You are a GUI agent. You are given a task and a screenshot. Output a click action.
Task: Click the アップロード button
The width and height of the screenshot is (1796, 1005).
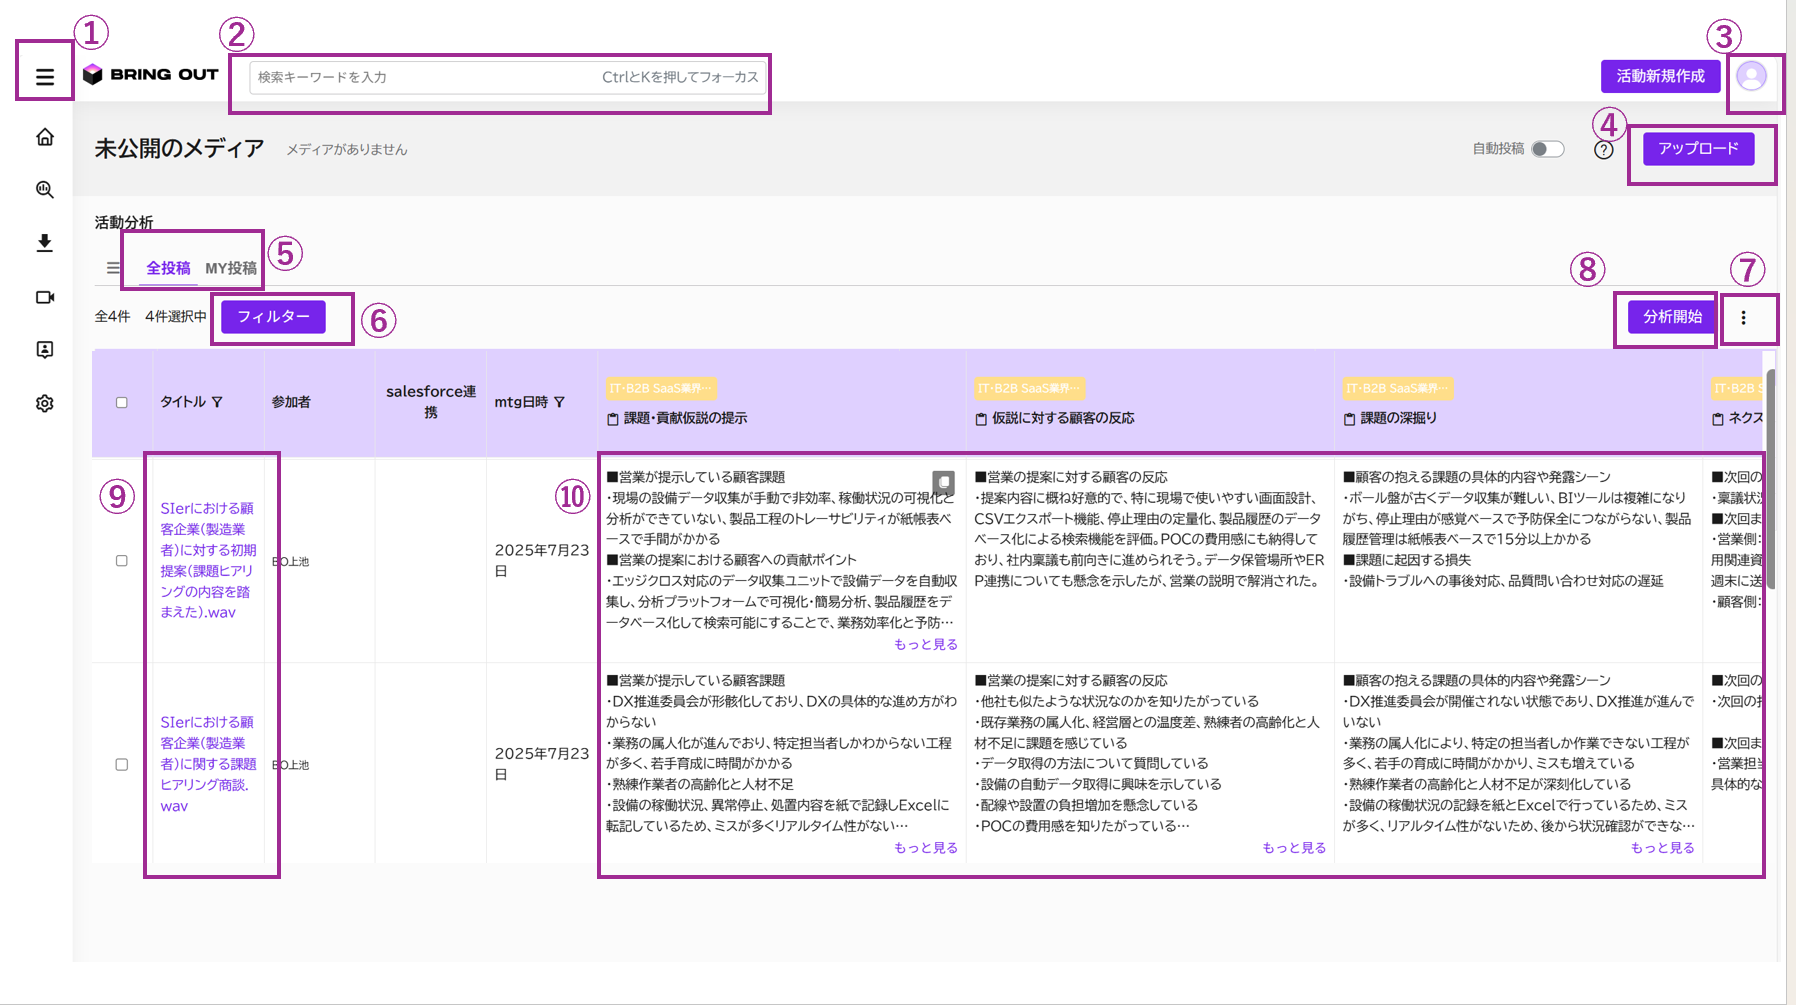coord(1699,148)
